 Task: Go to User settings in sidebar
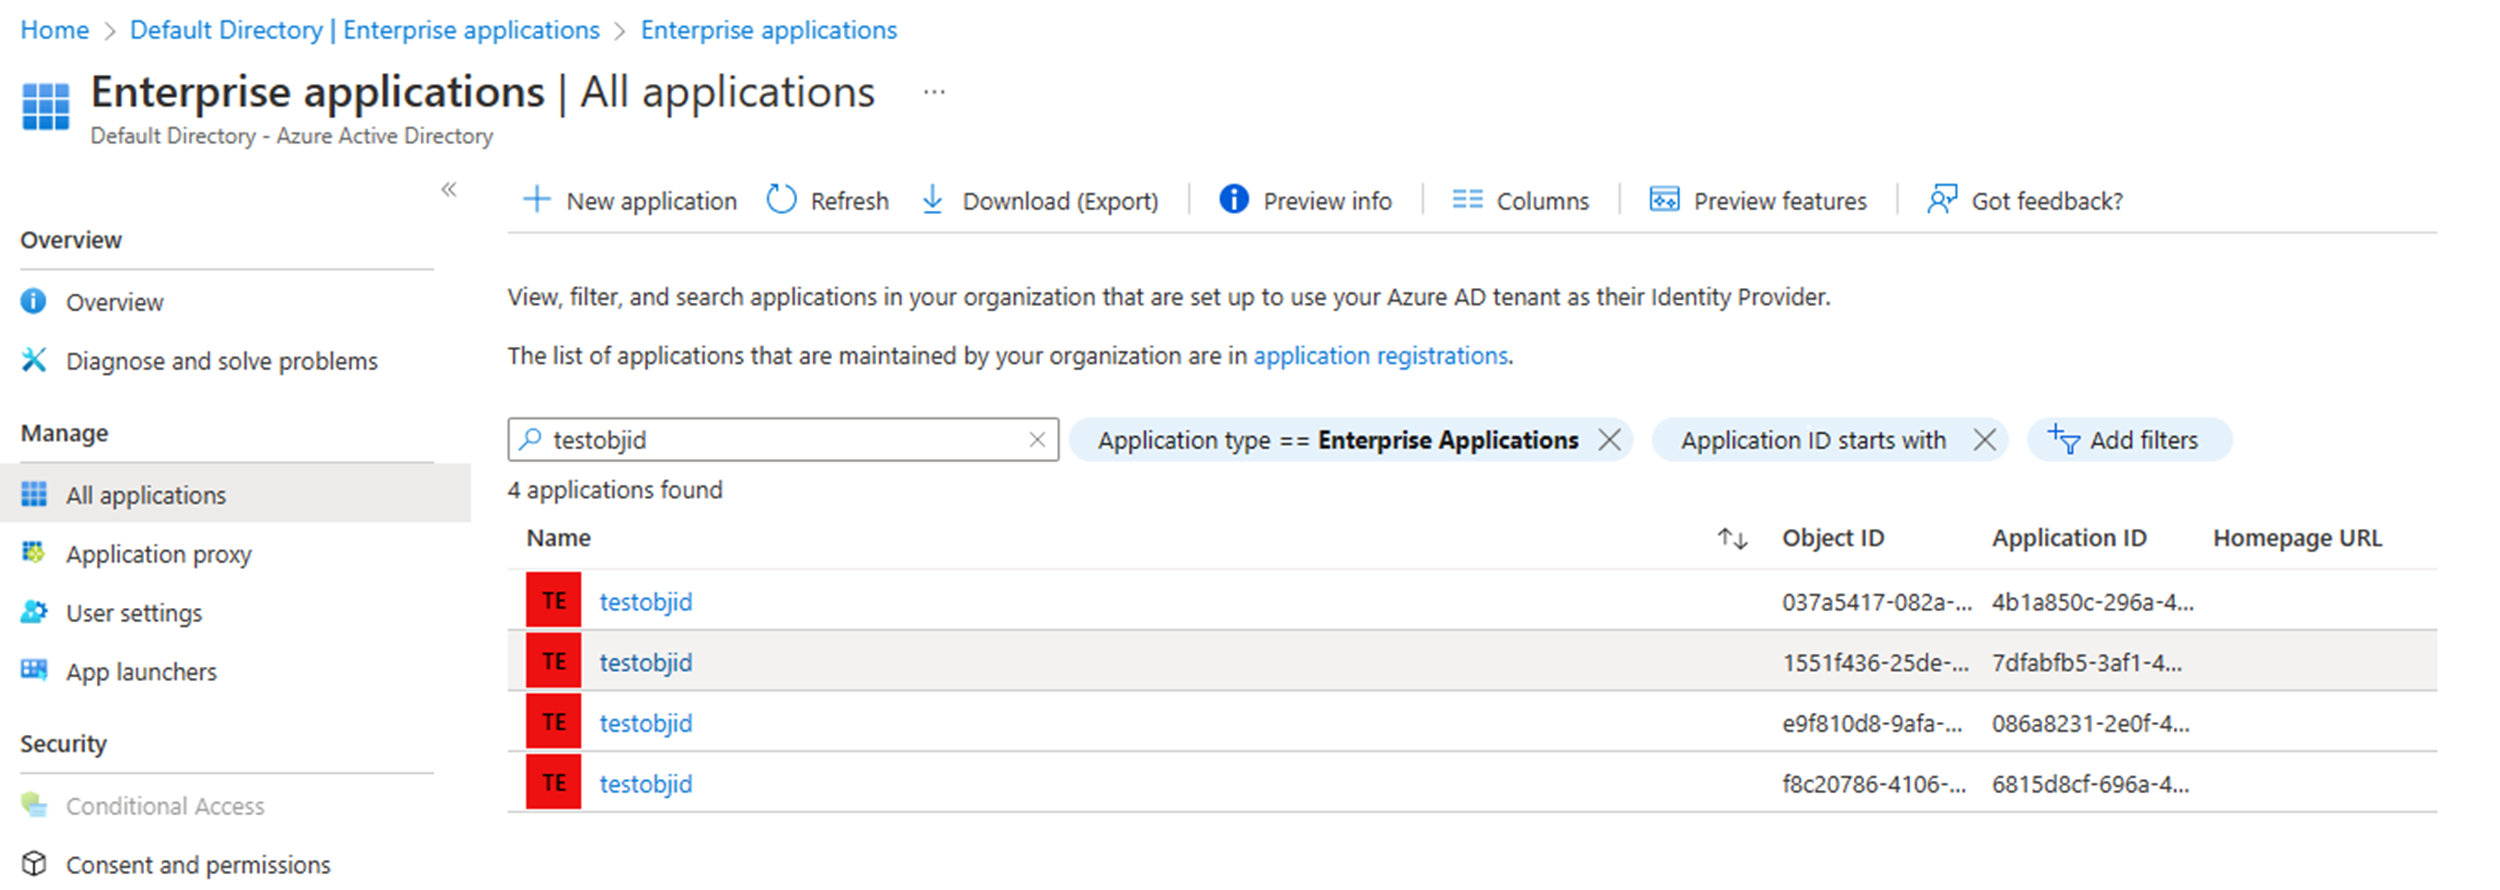(x=133, y=613)
